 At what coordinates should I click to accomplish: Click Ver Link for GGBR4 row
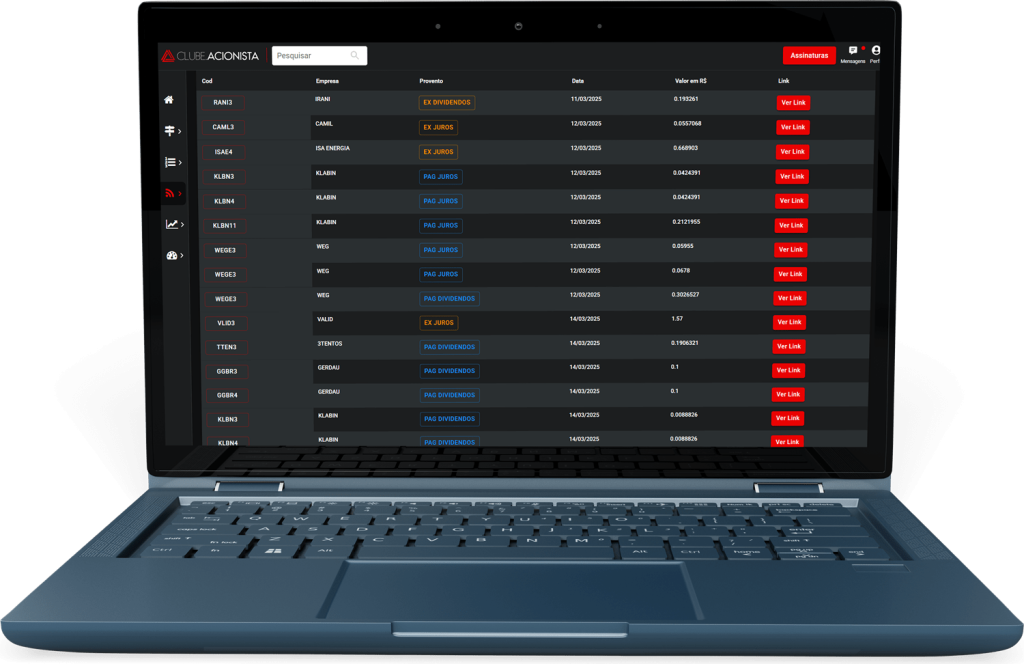click(788, 394)
